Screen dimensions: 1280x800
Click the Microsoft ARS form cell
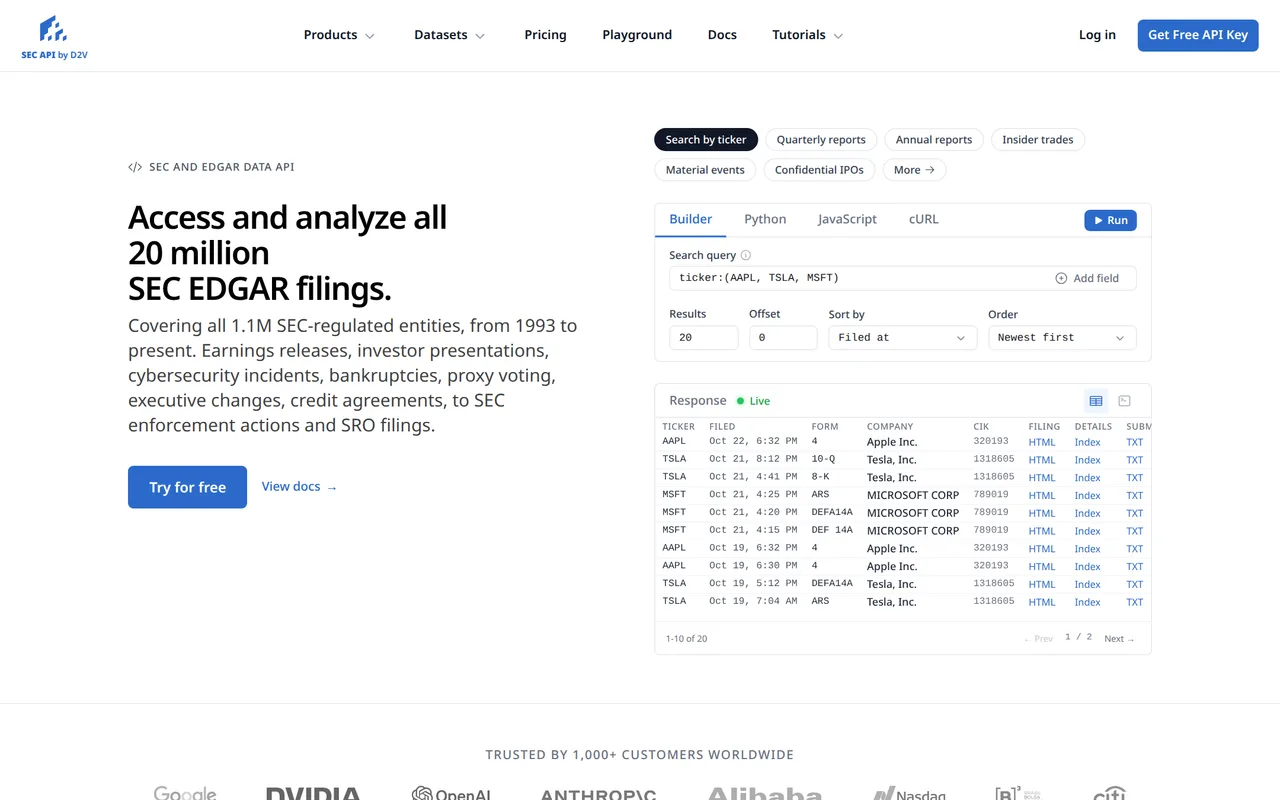(x=820, y=495)
